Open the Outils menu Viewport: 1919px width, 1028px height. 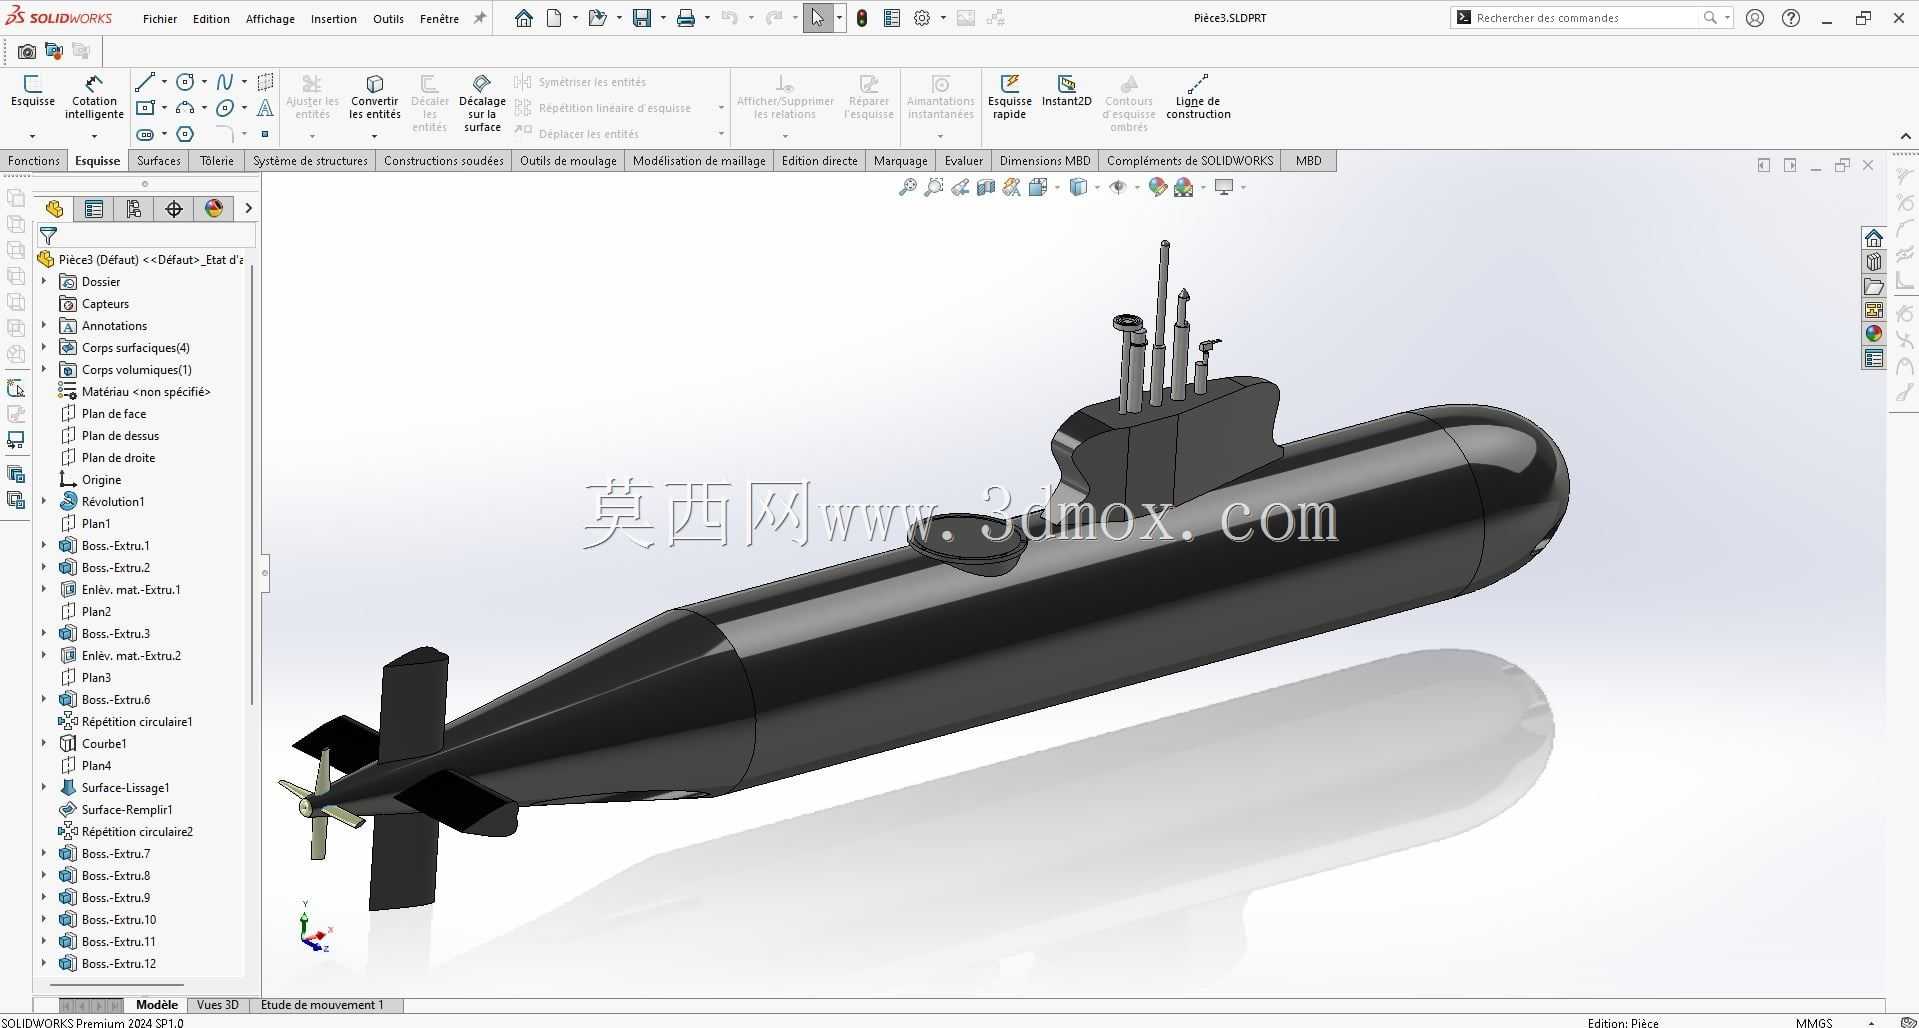pos(388,18)
